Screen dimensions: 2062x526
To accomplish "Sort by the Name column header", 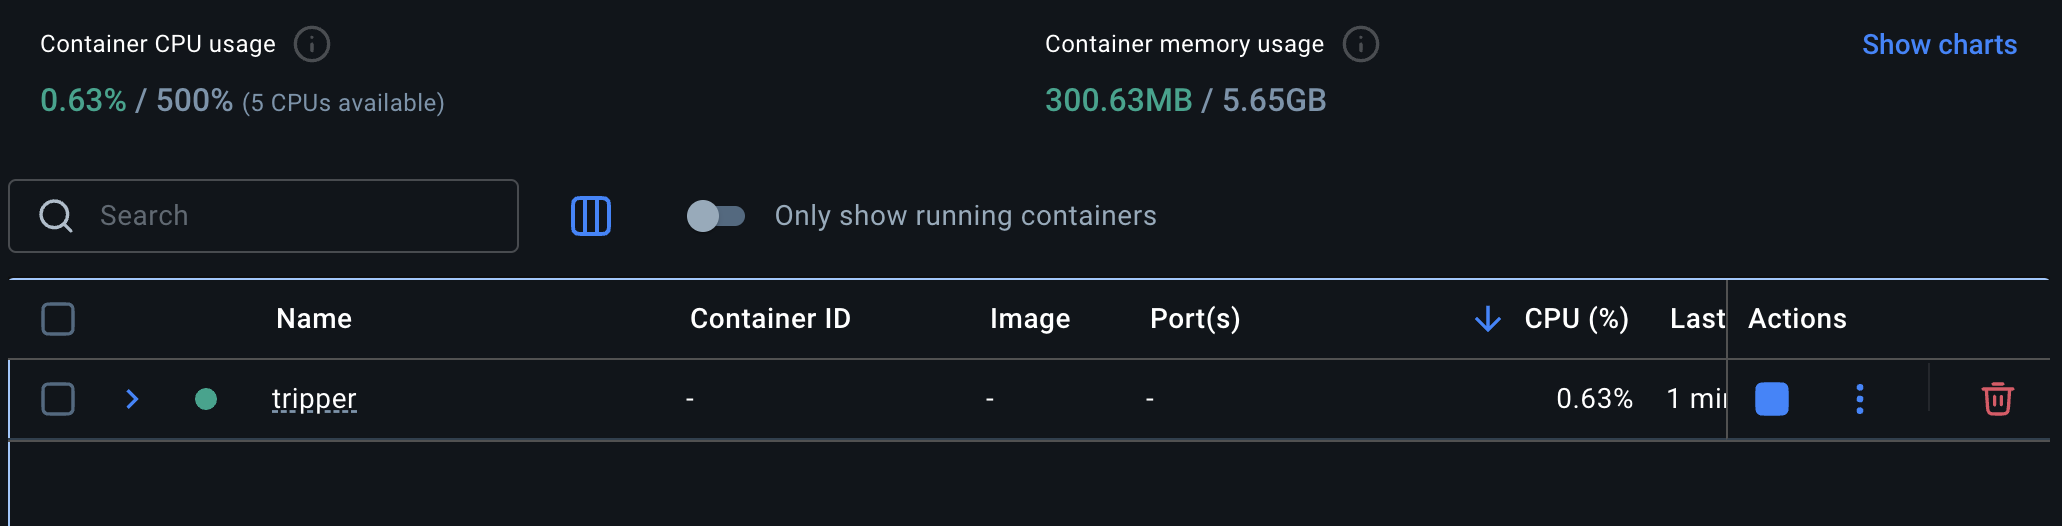I will coord(314,319).
